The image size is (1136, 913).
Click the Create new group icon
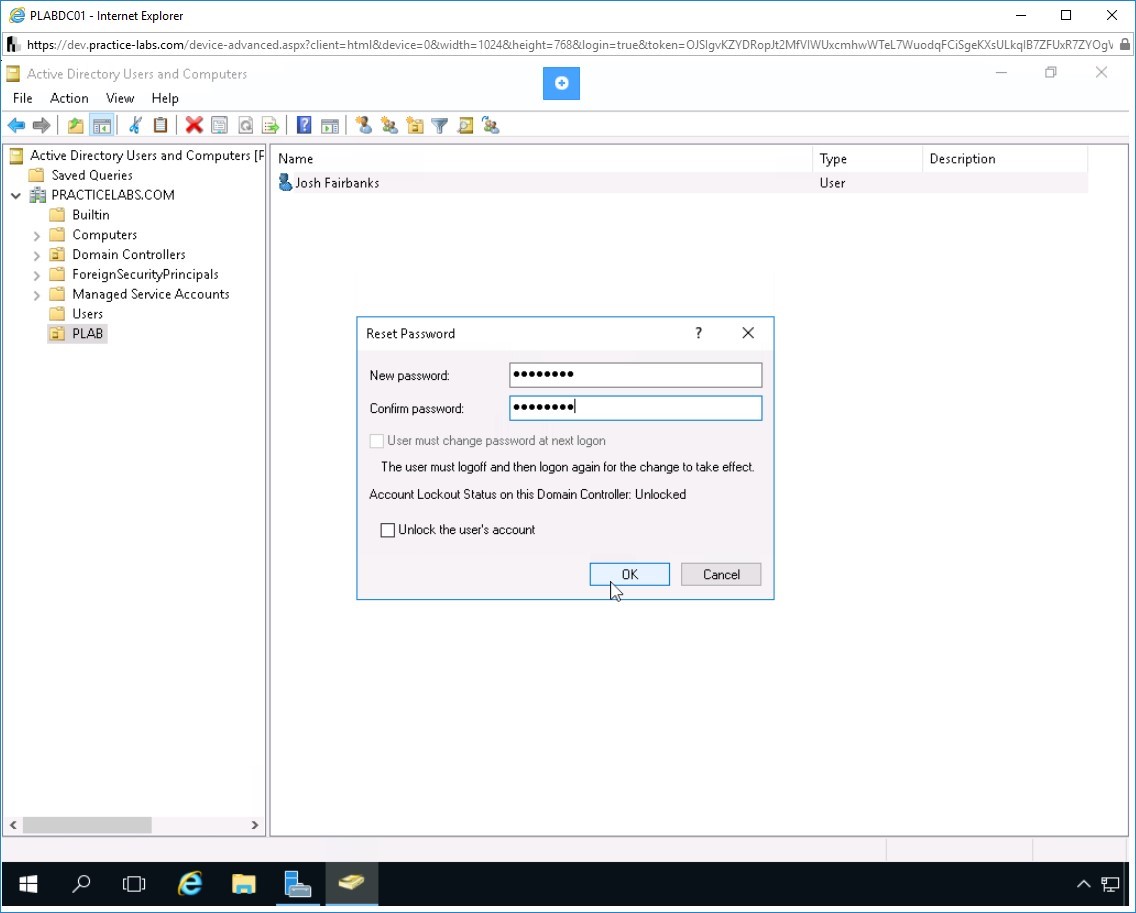pyautogui.click(x=390, y=125)
